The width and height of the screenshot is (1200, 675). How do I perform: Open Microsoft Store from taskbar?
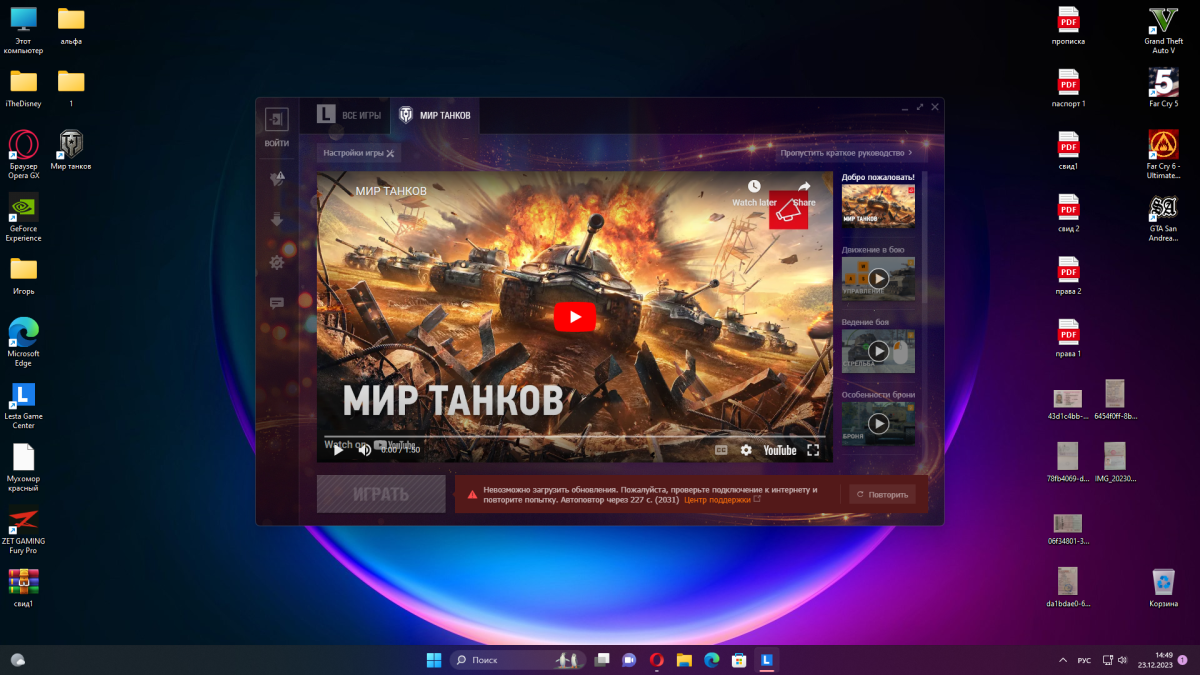739,659
